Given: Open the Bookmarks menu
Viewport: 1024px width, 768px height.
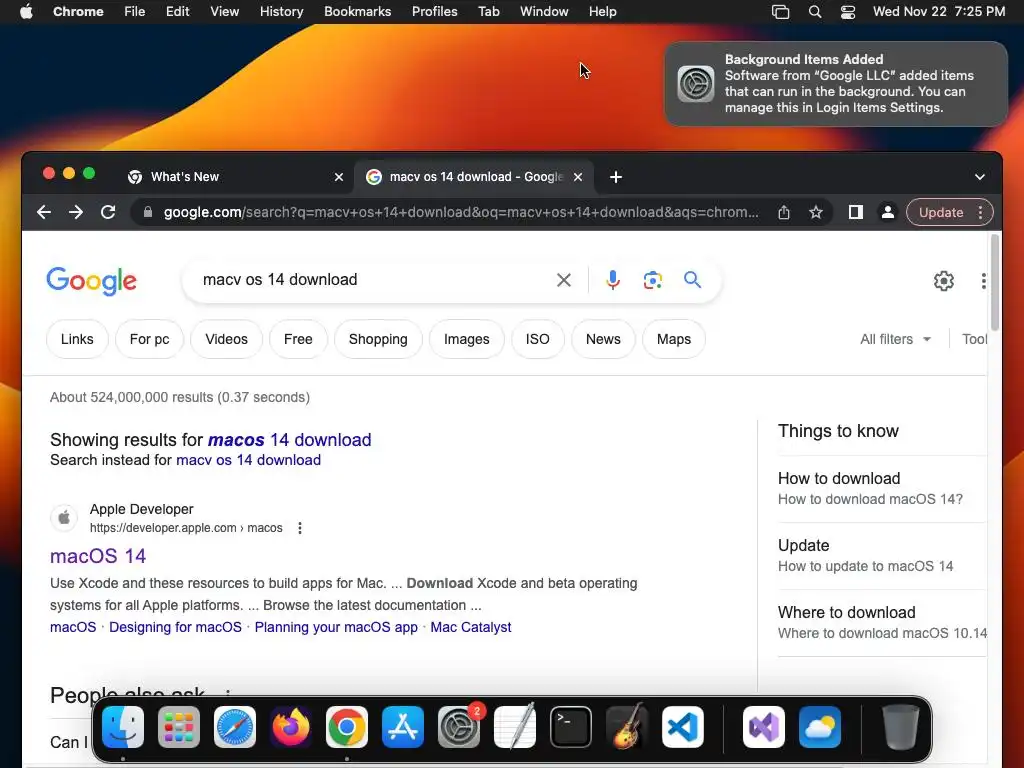Looking at the screenshot, I should [357, 12].
